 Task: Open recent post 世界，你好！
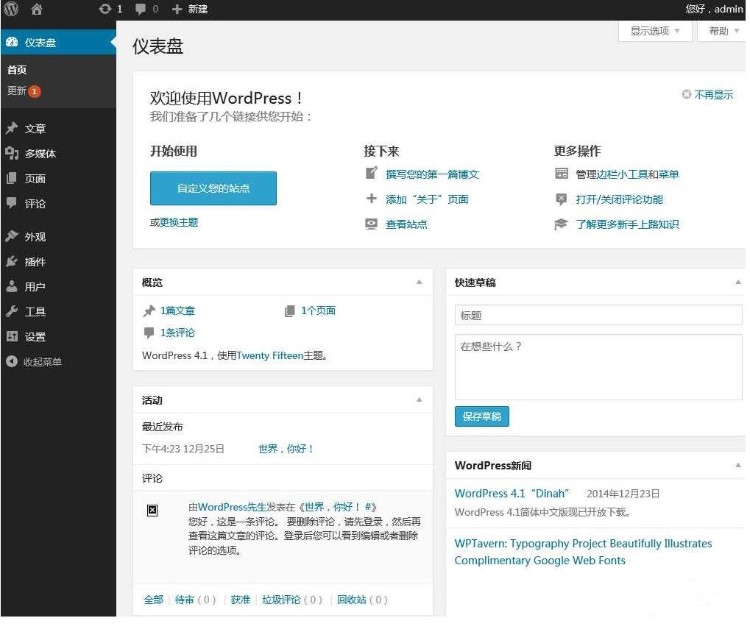pyautogui.click(x=286, y=449)
